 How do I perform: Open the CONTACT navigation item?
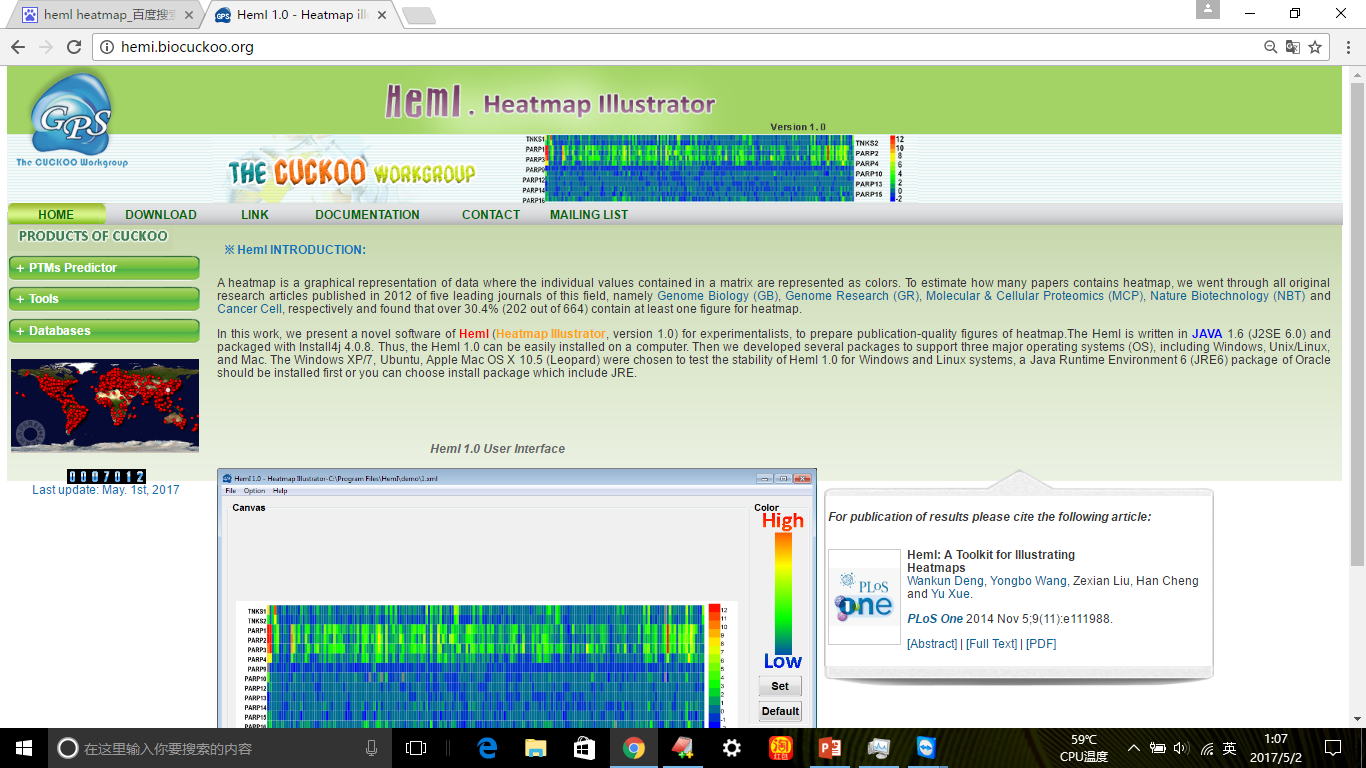(x=490, y=214)
